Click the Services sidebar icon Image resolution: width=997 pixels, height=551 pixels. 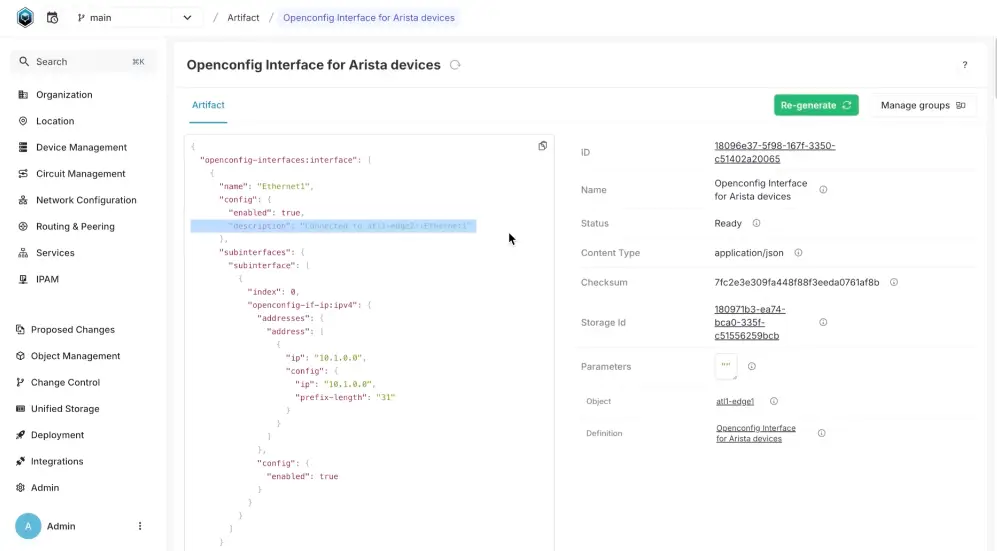click(23, 253)
